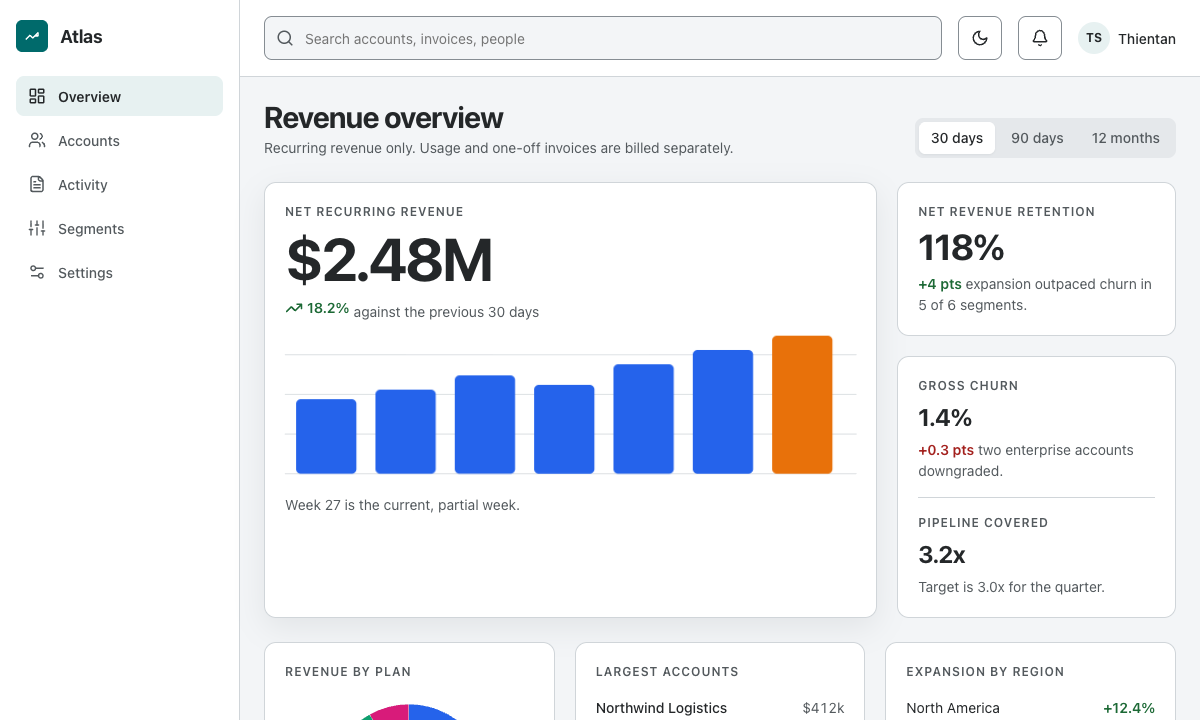The width and height of the screenshot is (1200, 720).
Task: Click the Target is 3.0x note
Action: click(1011, 587)
